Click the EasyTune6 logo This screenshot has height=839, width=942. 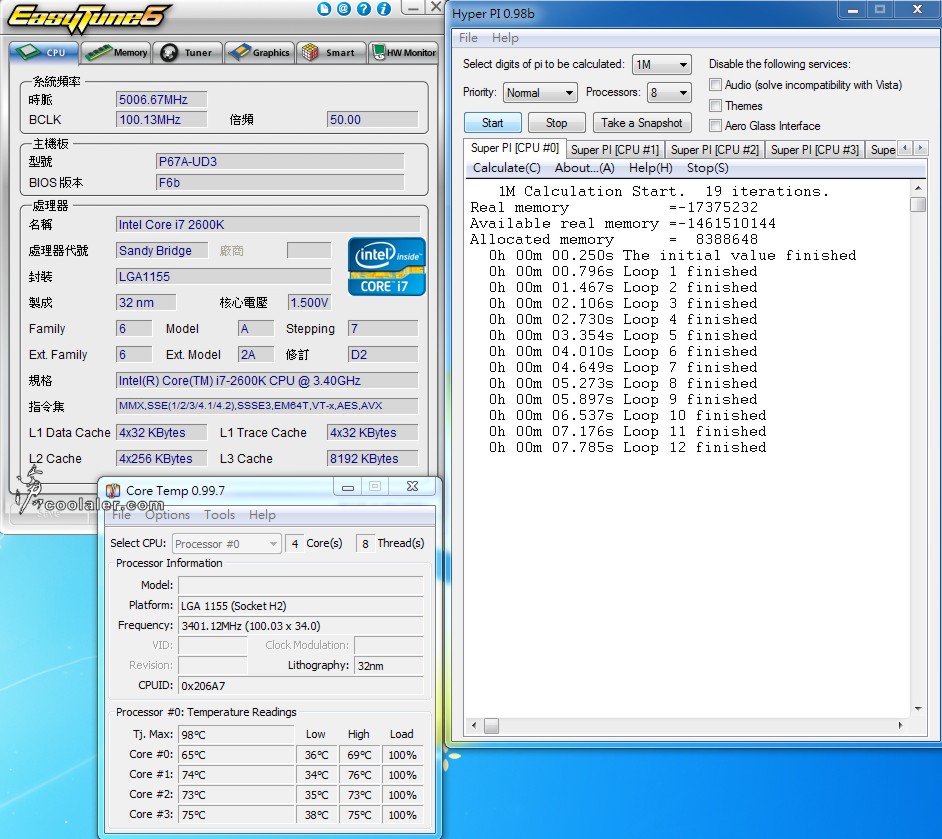(88, 18)
